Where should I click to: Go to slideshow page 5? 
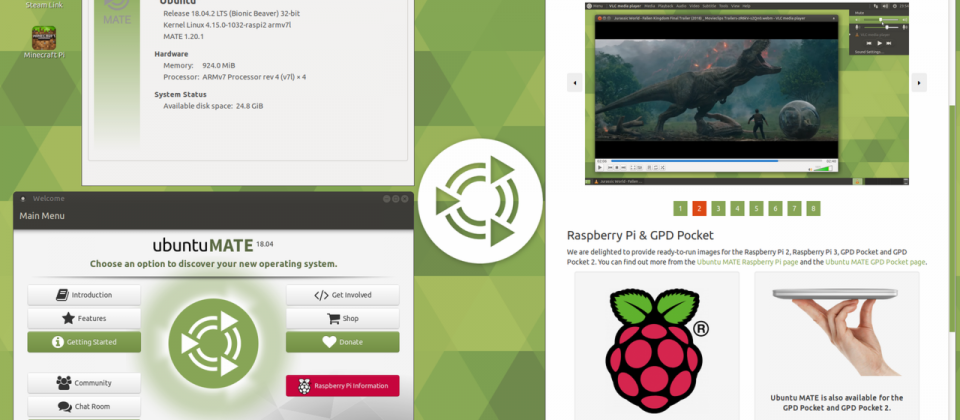pos(756,208)
